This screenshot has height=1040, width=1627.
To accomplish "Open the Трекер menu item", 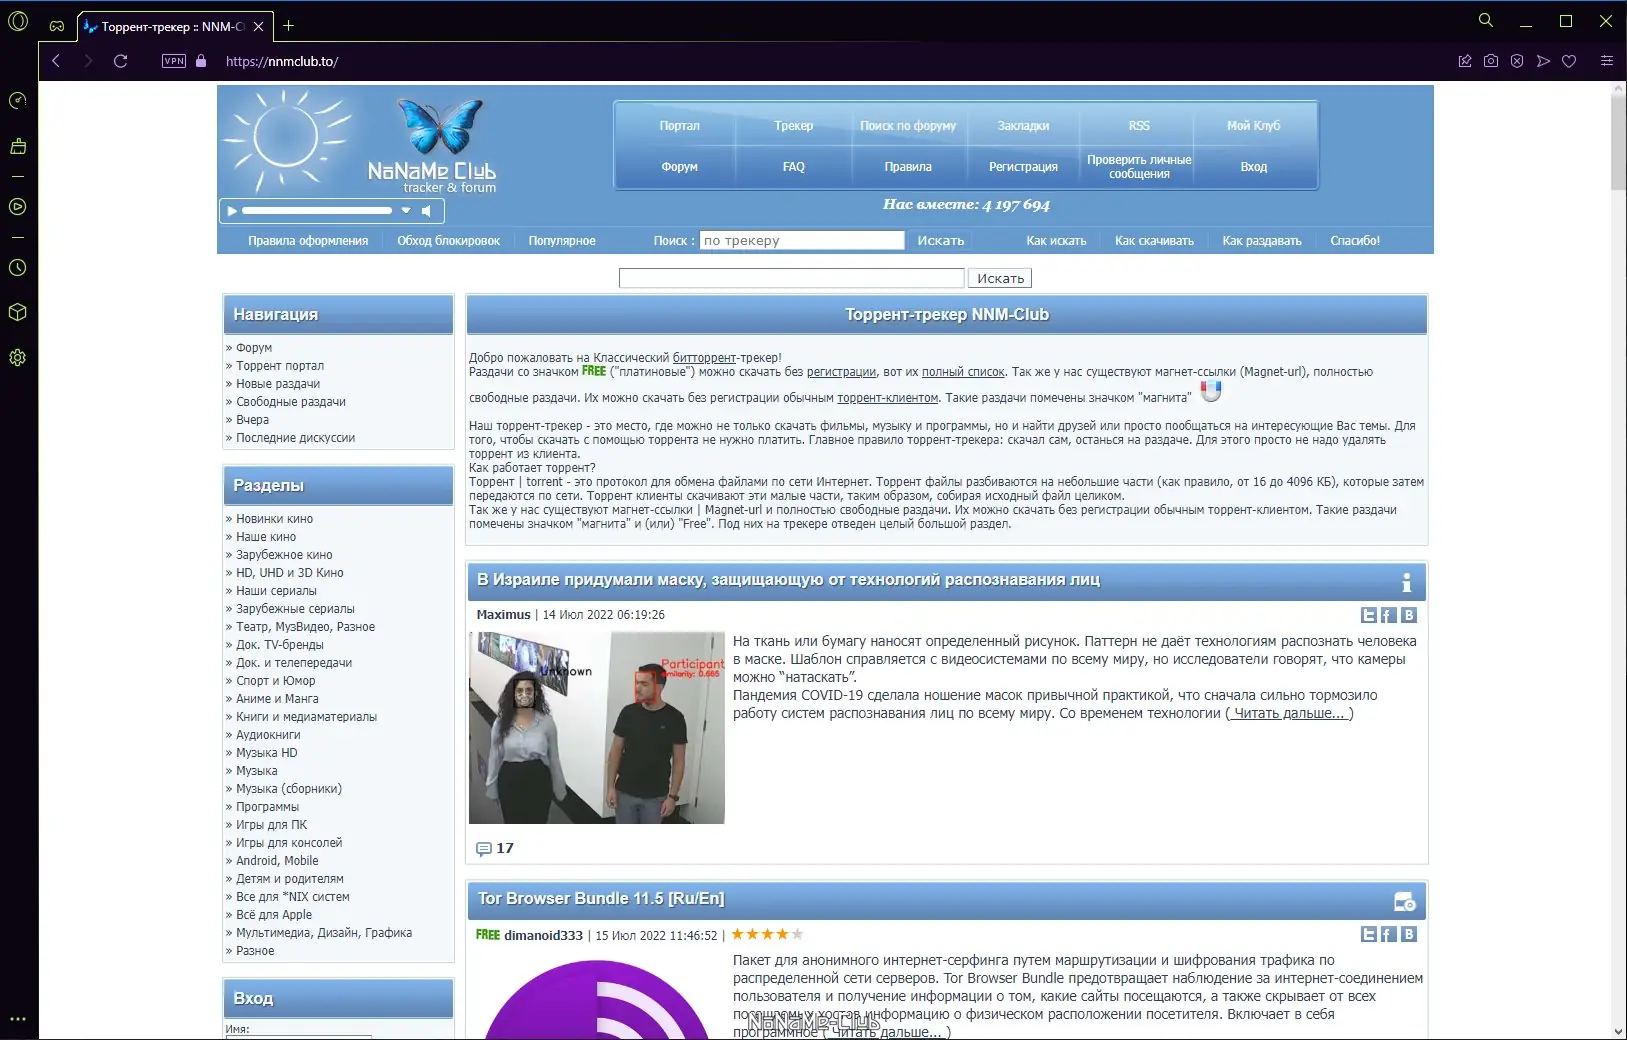I will (x=794, y=126).
